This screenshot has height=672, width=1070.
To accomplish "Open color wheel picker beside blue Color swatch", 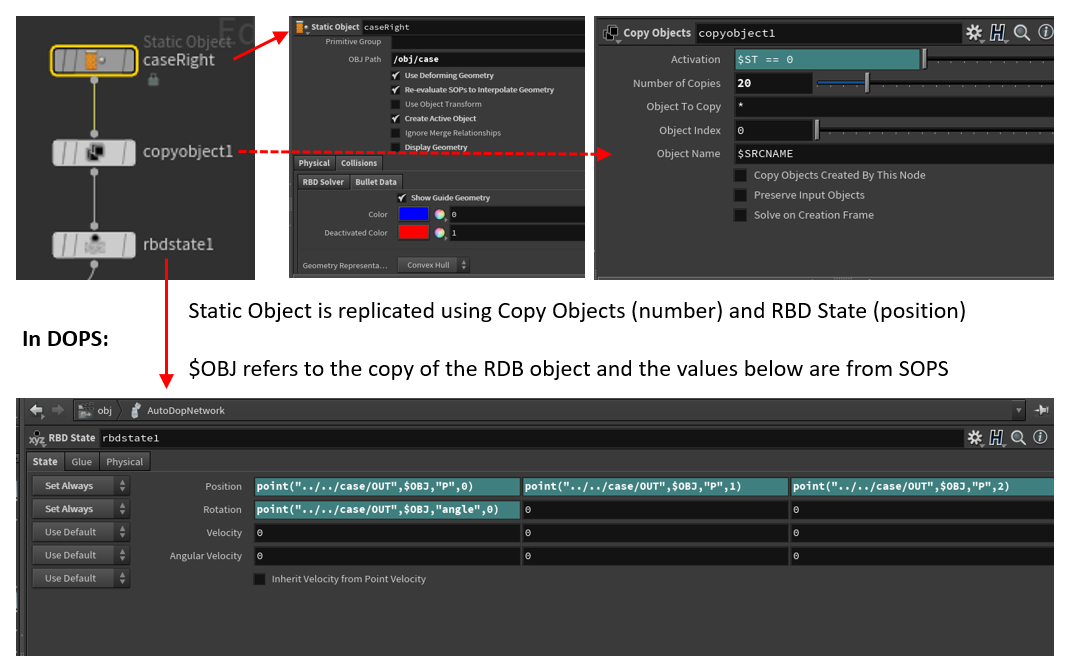I will coord(438,214).
